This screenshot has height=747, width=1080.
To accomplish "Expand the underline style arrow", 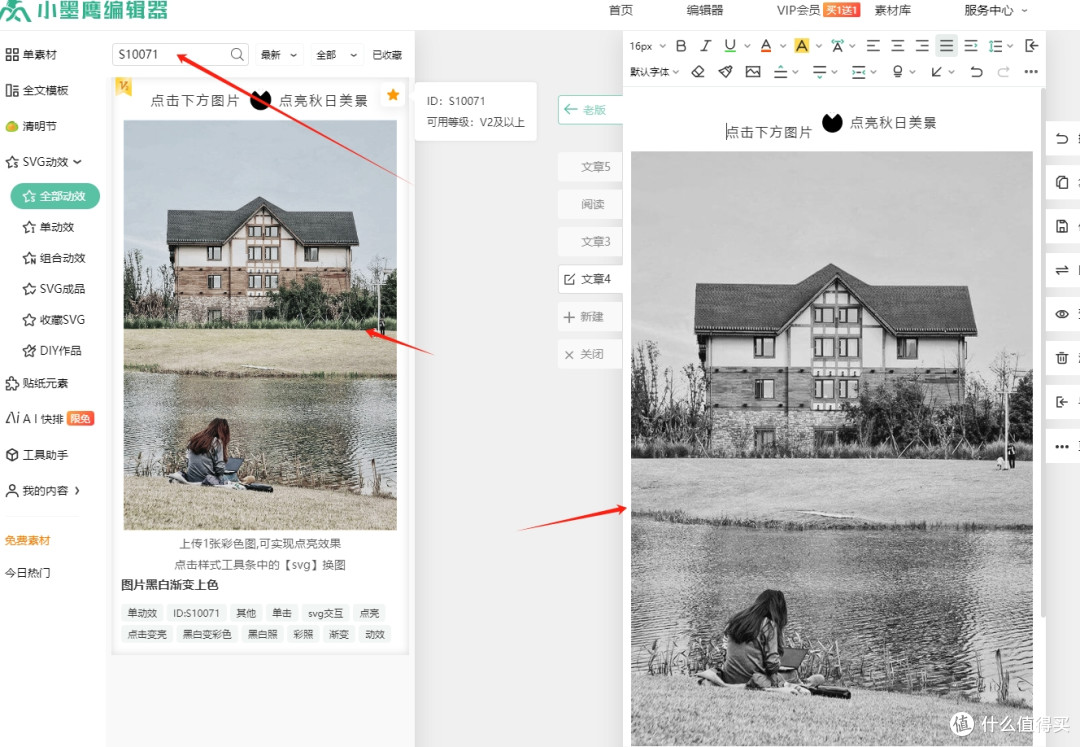I will click(x=747, y=46).
